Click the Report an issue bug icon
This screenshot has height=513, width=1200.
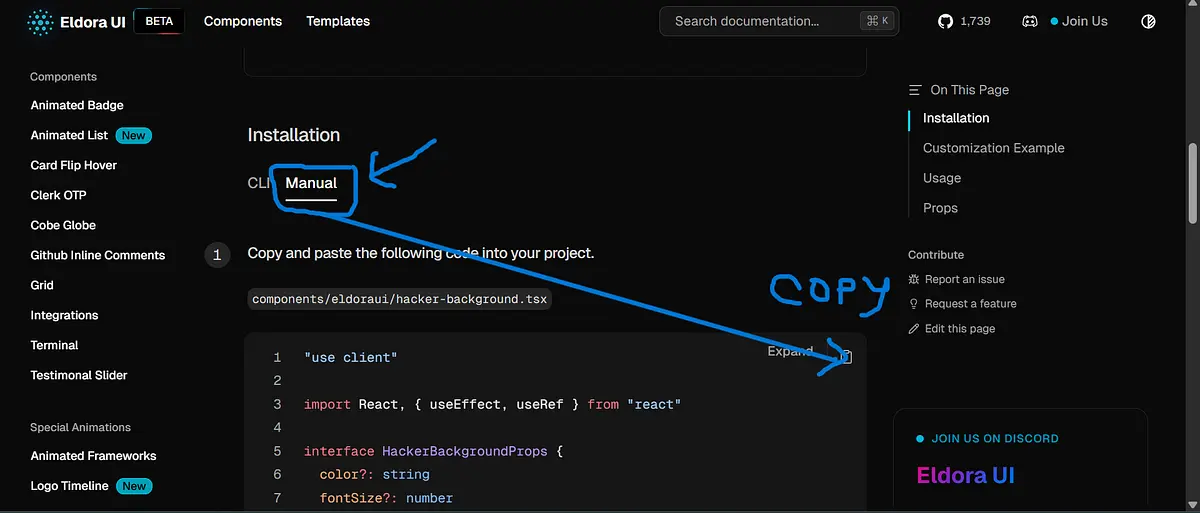pyautogui.click(x=914, y=280)
